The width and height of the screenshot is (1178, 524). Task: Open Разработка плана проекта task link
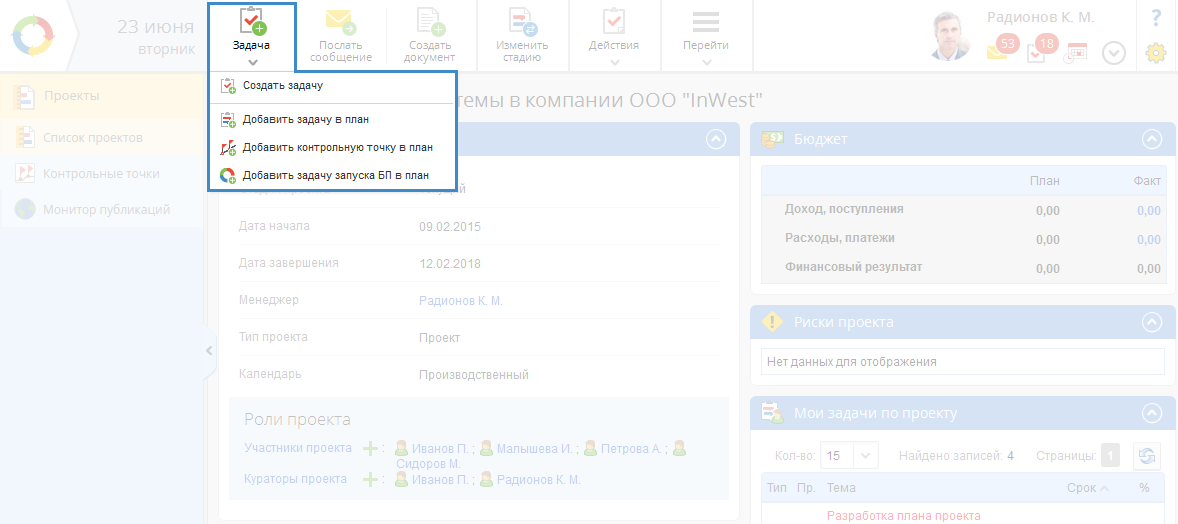[x=903, y=516]
